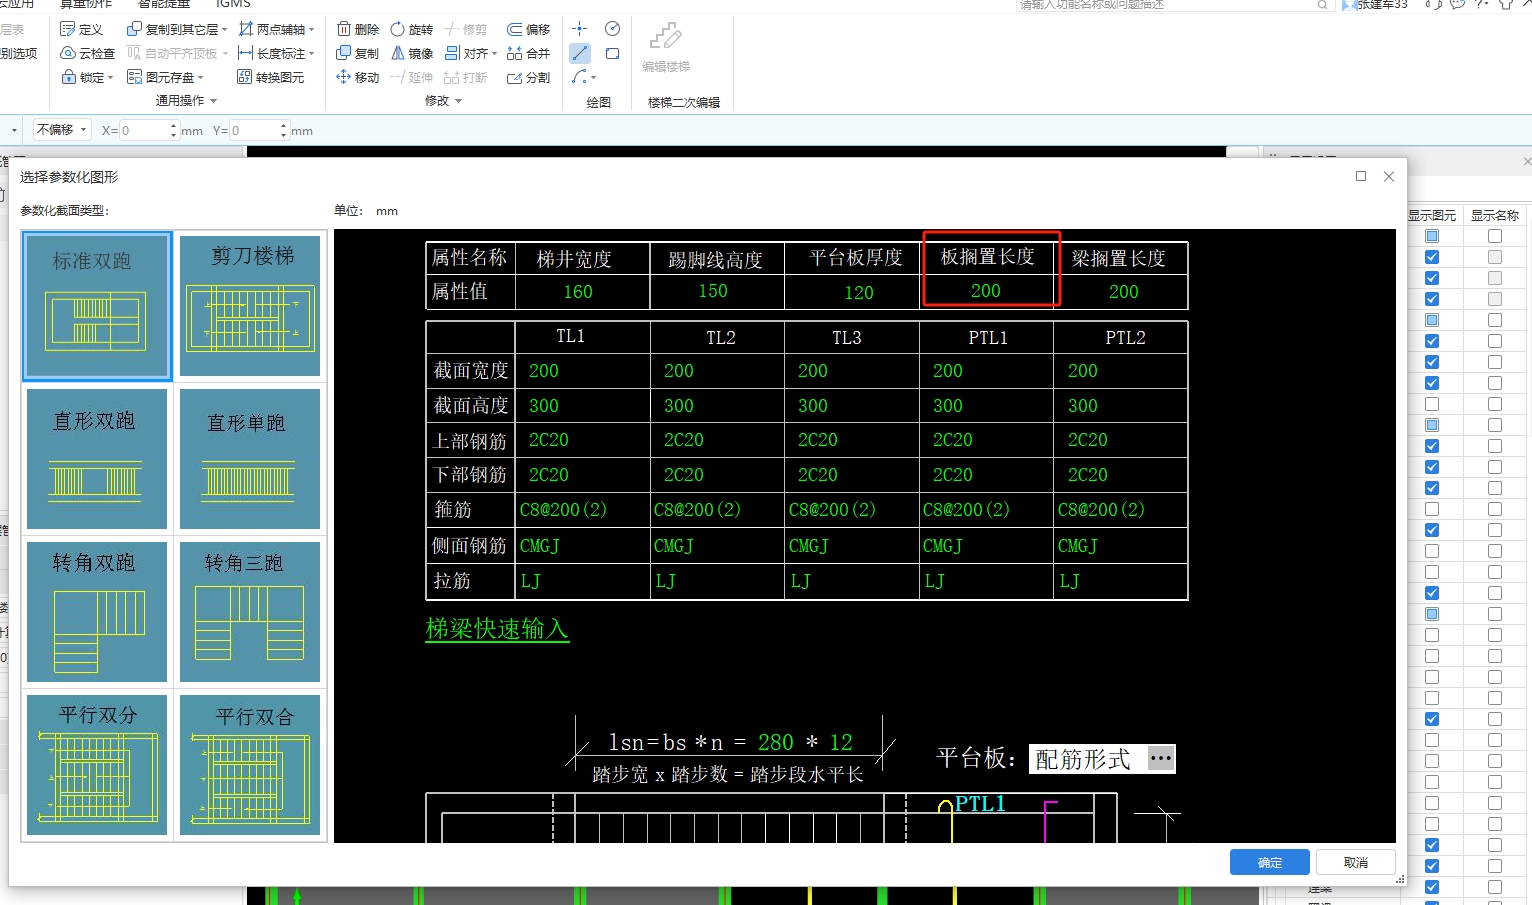1532x905 pixels.
Task: Expand the 两点辅轴 dropdown arrow
Action: (312, 30)
